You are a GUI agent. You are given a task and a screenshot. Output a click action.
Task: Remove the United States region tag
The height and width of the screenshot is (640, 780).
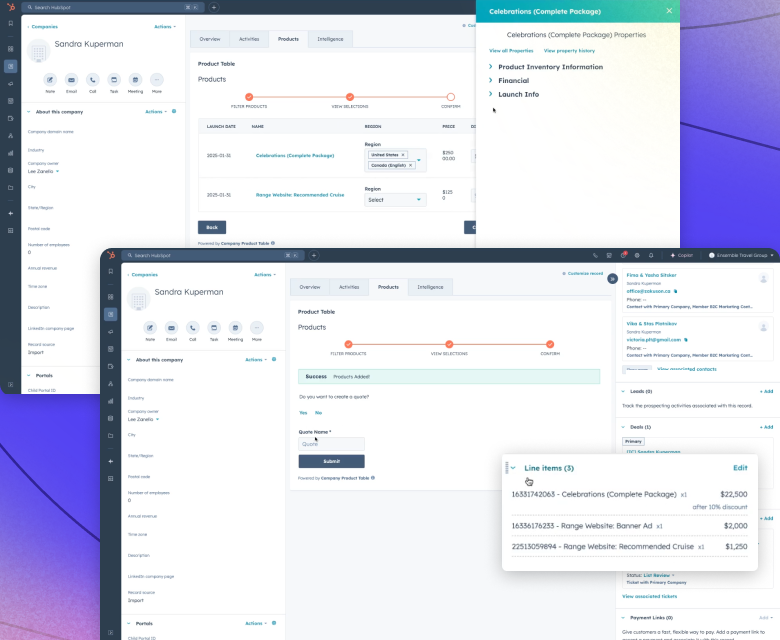[403, 155]
